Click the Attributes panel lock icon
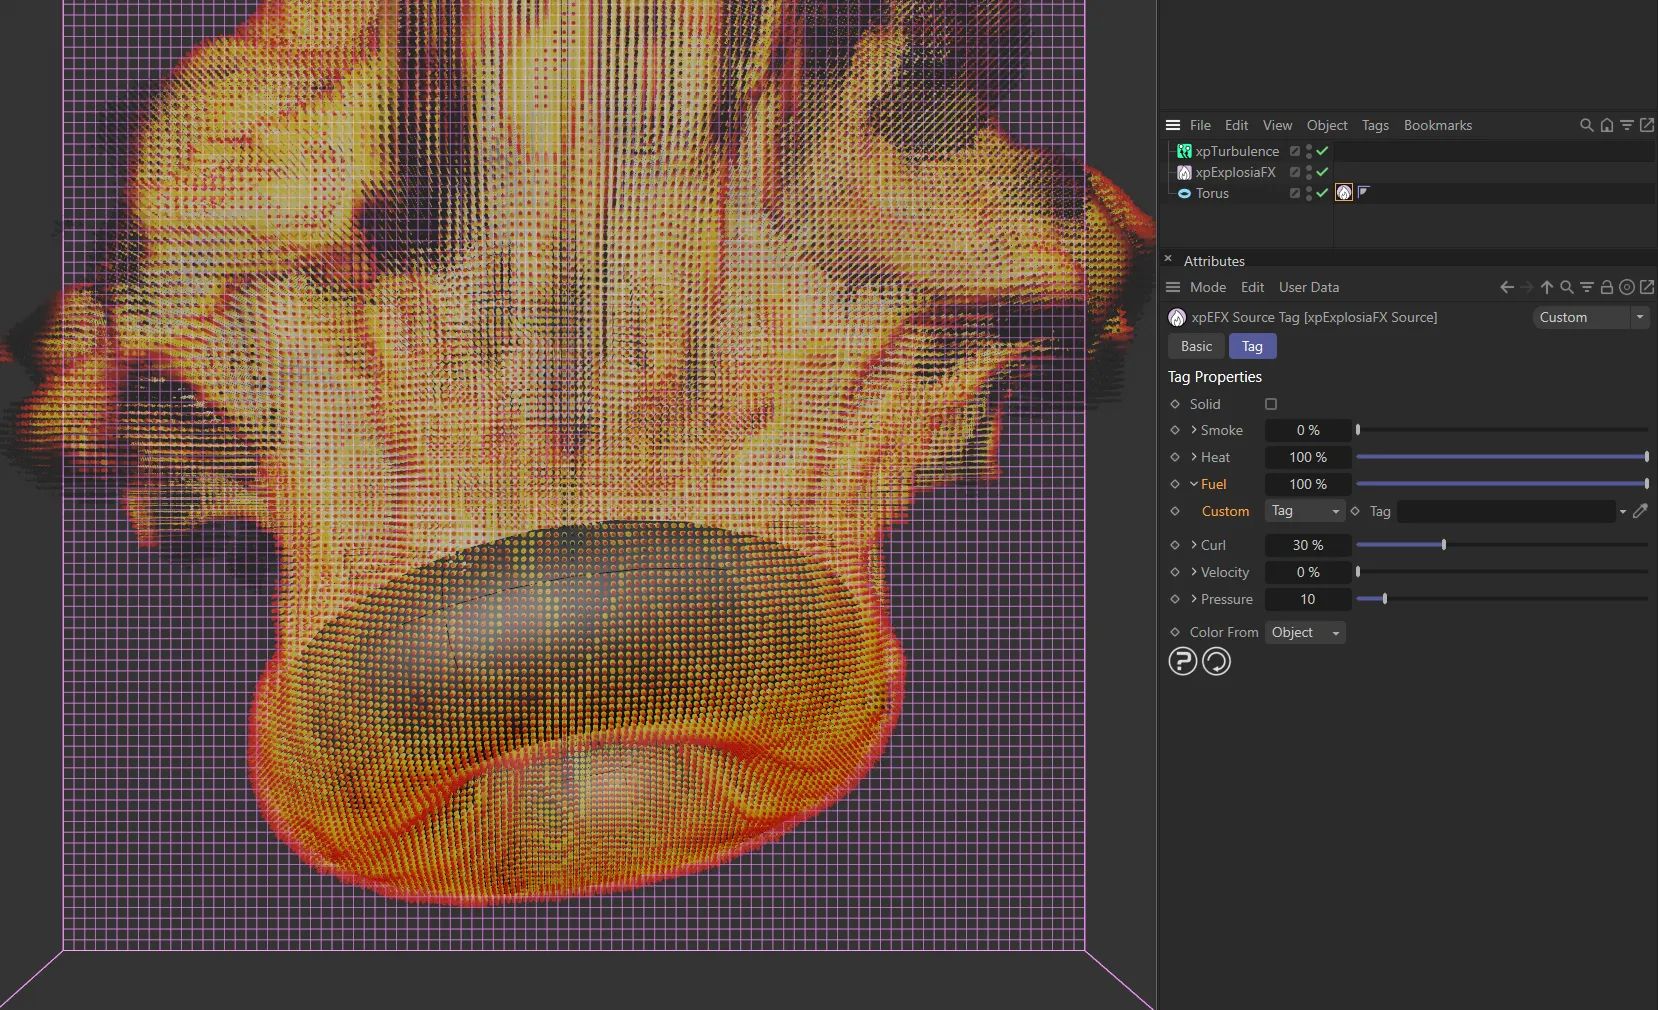 coord(1607,287)
